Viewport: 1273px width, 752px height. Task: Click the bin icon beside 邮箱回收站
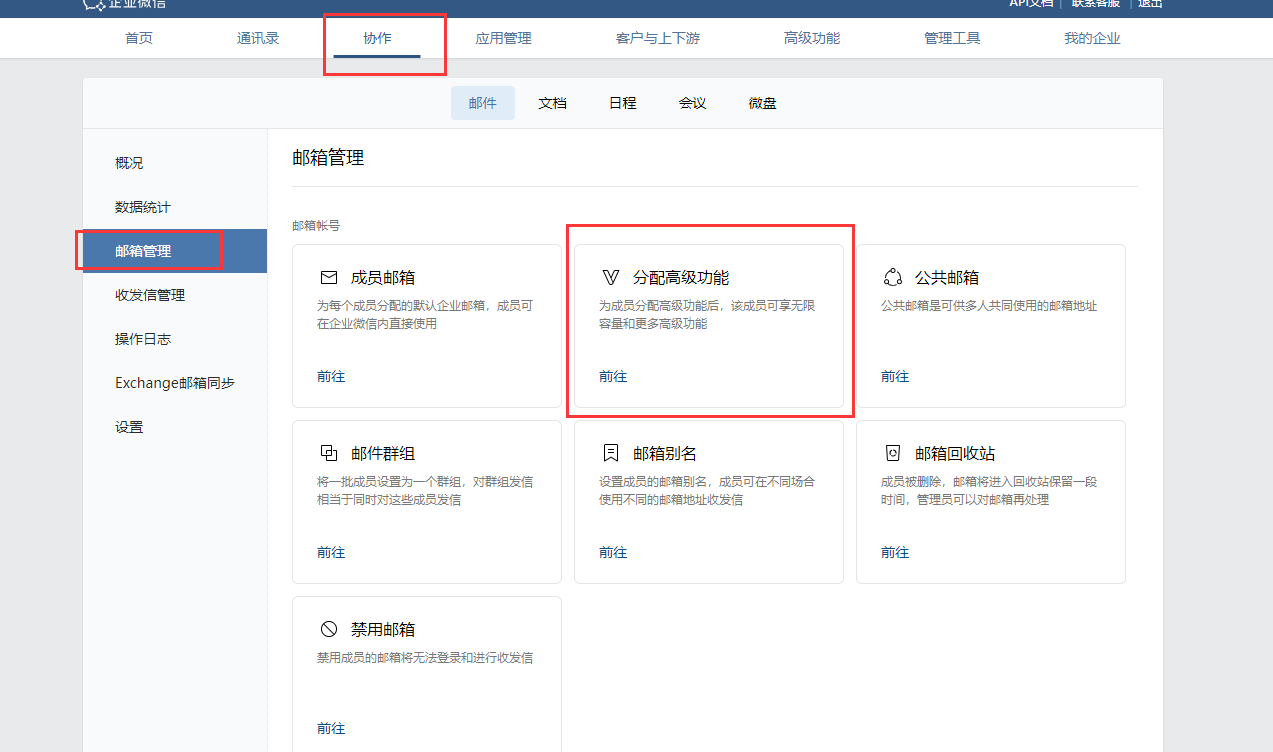pyautogui.click(x=893, y=453)
